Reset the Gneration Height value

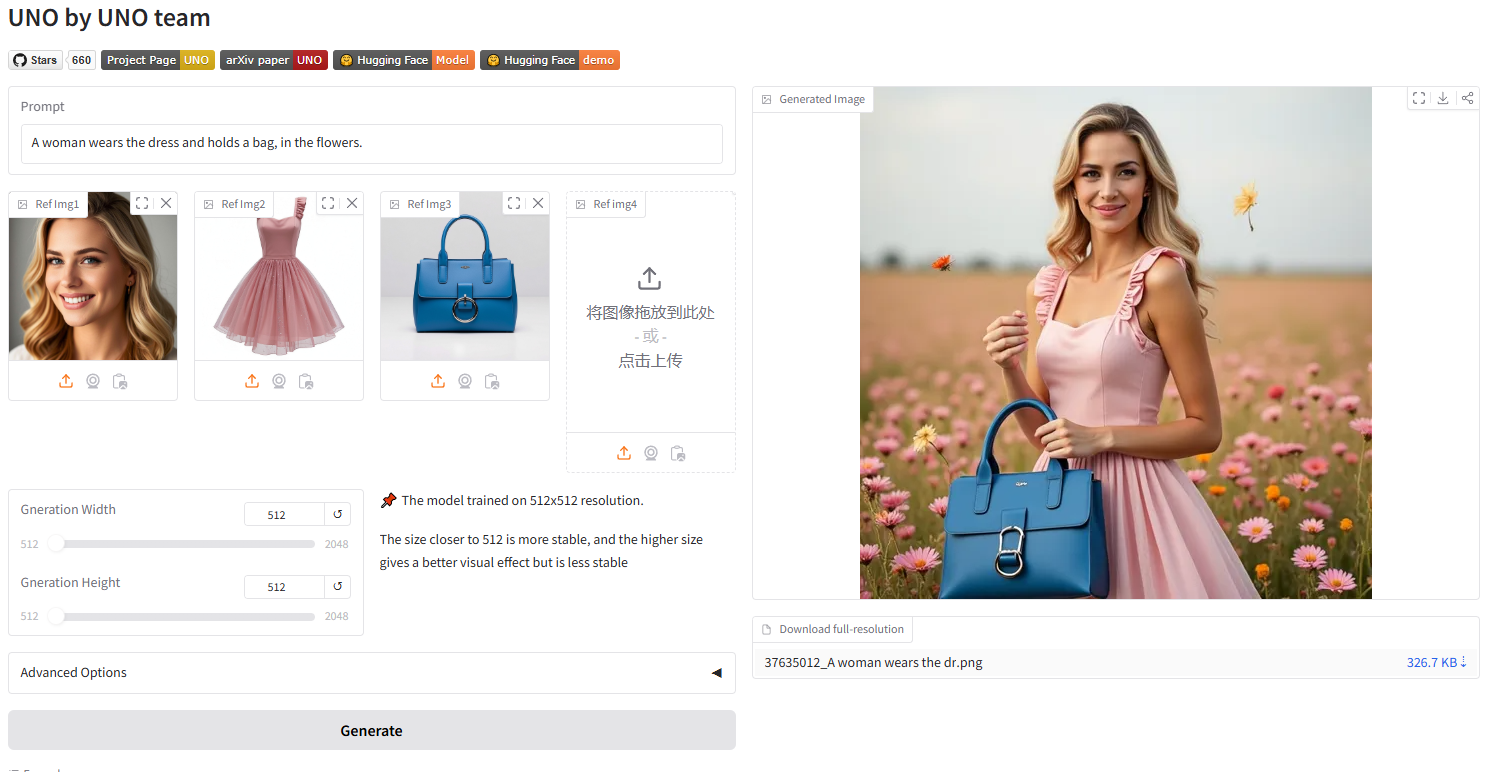338,587
